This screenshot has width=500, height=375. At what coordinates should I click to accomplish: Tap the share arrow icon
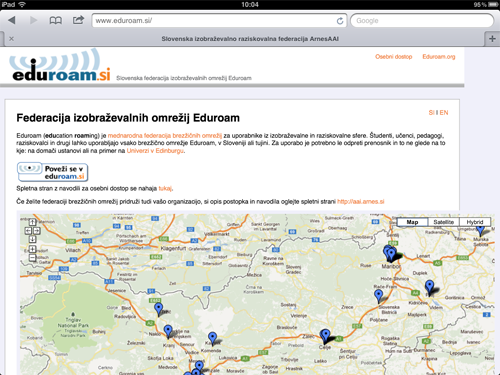(x=78, y=20)
